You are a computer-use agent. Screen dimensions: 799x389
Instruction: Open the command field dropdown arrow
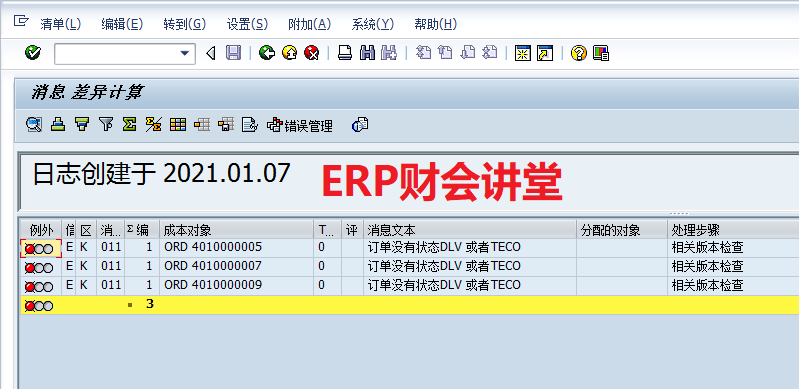pos(185,53)
